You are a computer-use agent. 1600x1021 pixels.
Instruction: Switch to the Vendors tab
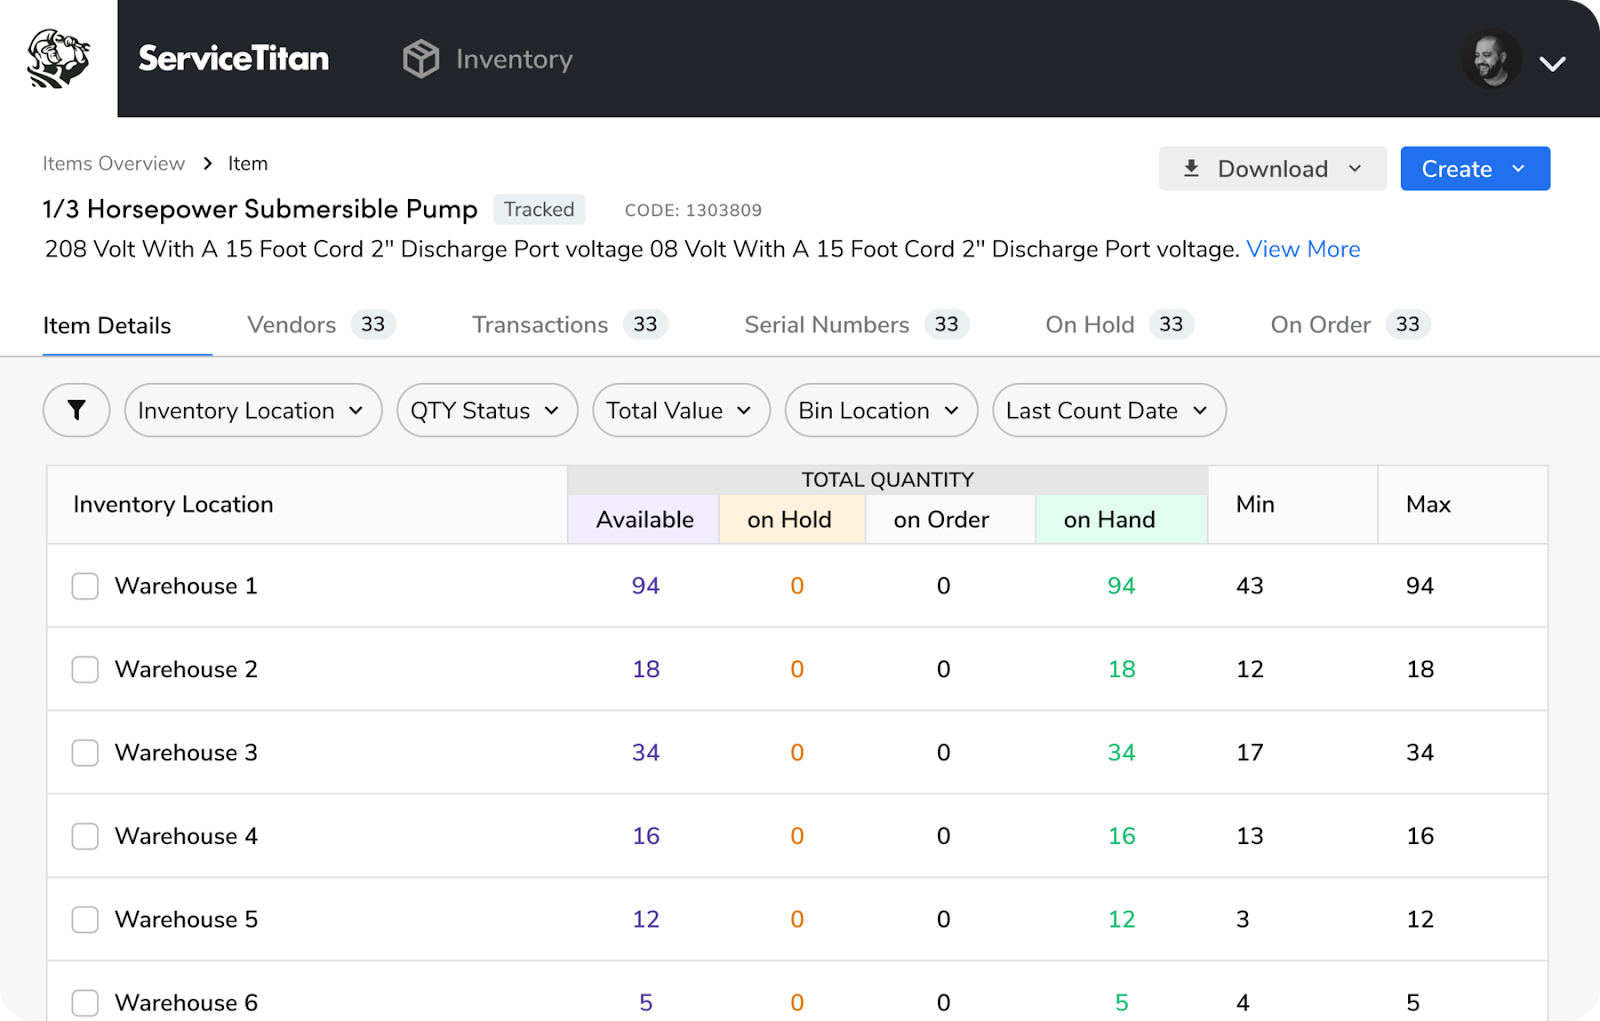pyautogui.click(x=292, y=325)
